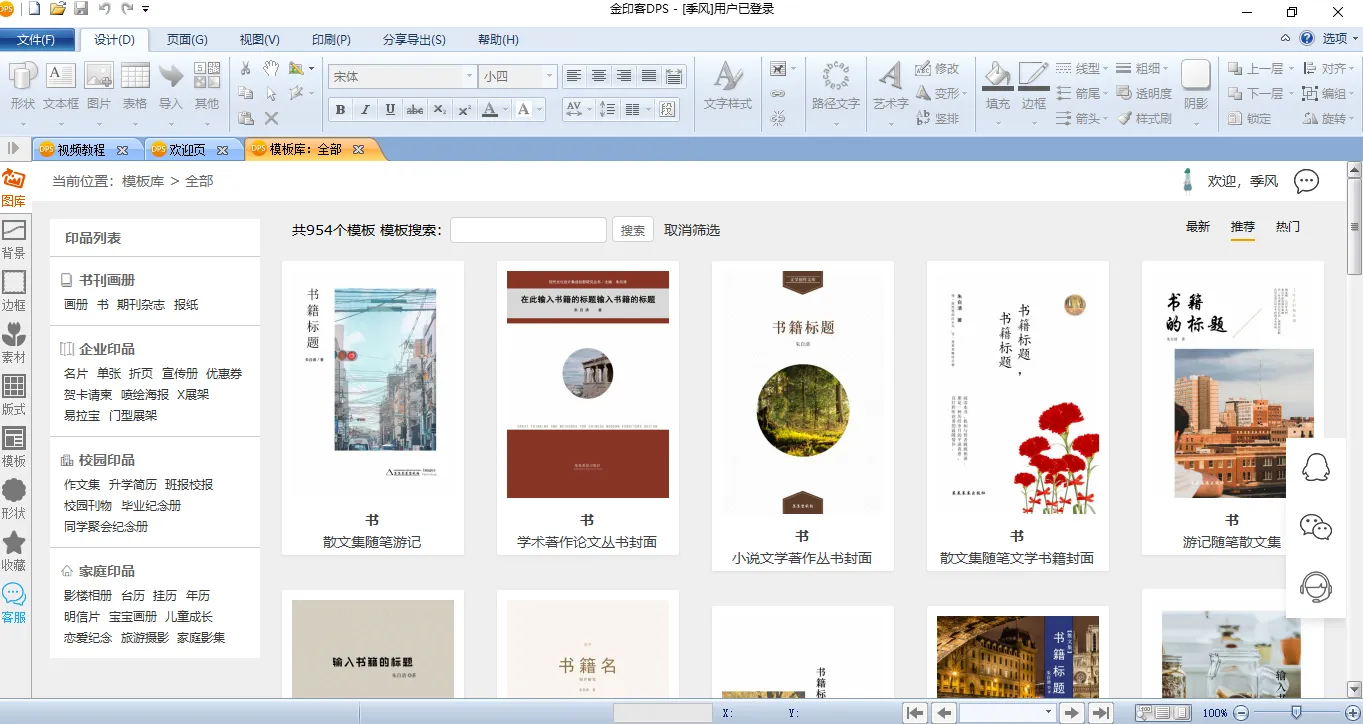Switch to the 欢迎页 document tab

tap(187, 150)
